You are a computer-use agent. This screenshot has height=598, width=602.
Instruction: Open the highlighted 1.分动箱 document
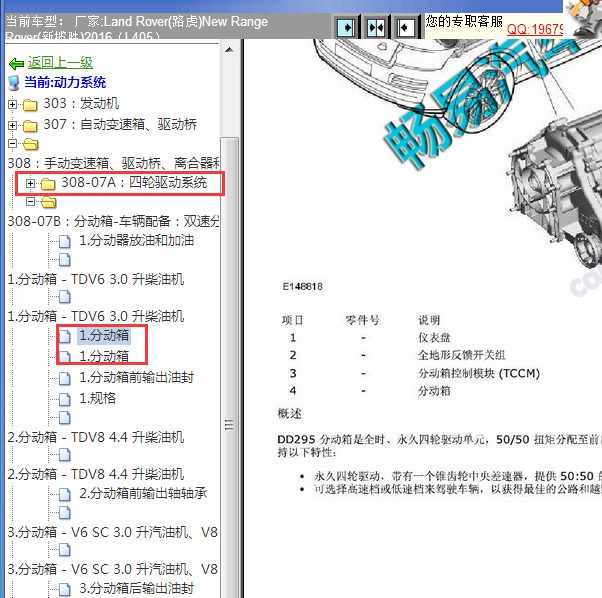click(104, 335)
